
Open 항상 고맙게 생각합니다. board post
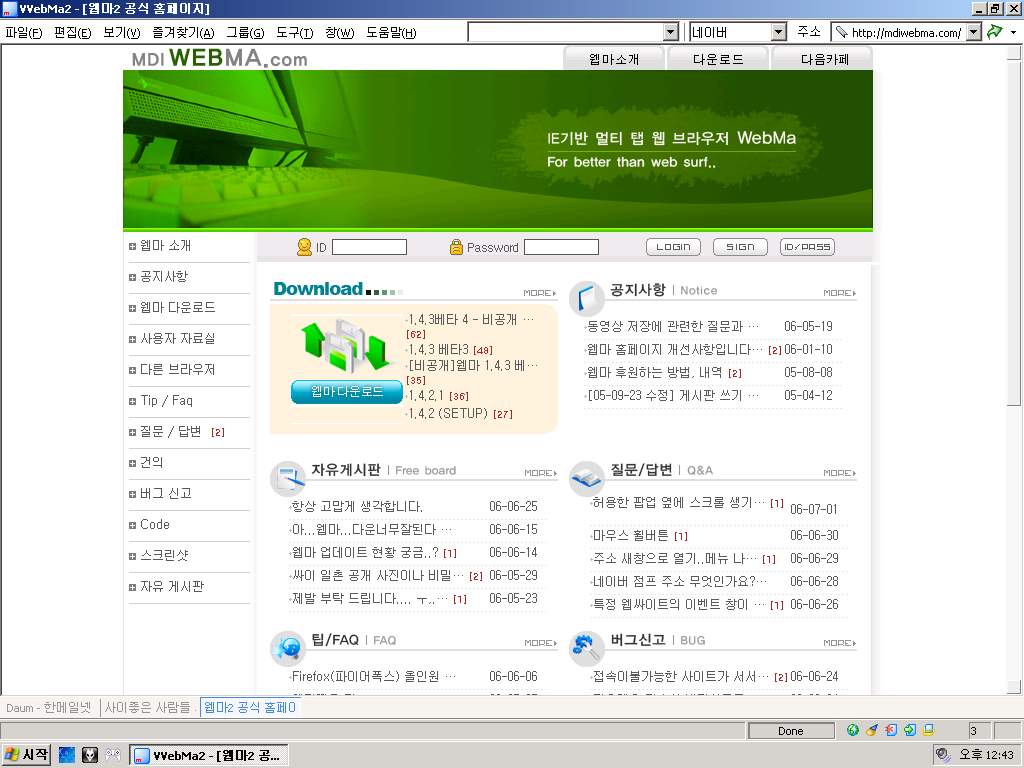click(357, 506)
